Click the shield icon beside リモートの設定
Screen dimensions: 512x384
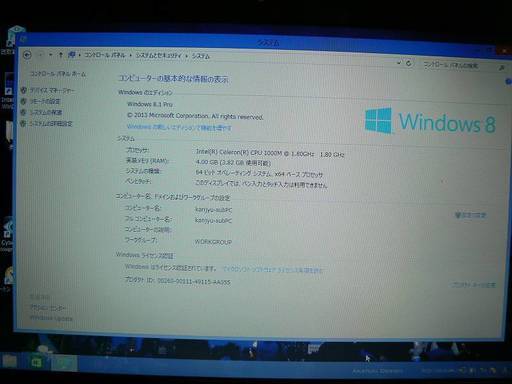(23, 101)
